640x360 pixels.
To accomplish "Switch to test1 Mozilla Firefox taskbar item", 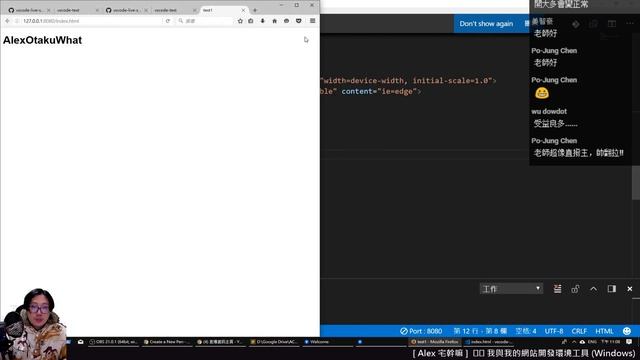I will pyautogui.click(x=435, y=342).
